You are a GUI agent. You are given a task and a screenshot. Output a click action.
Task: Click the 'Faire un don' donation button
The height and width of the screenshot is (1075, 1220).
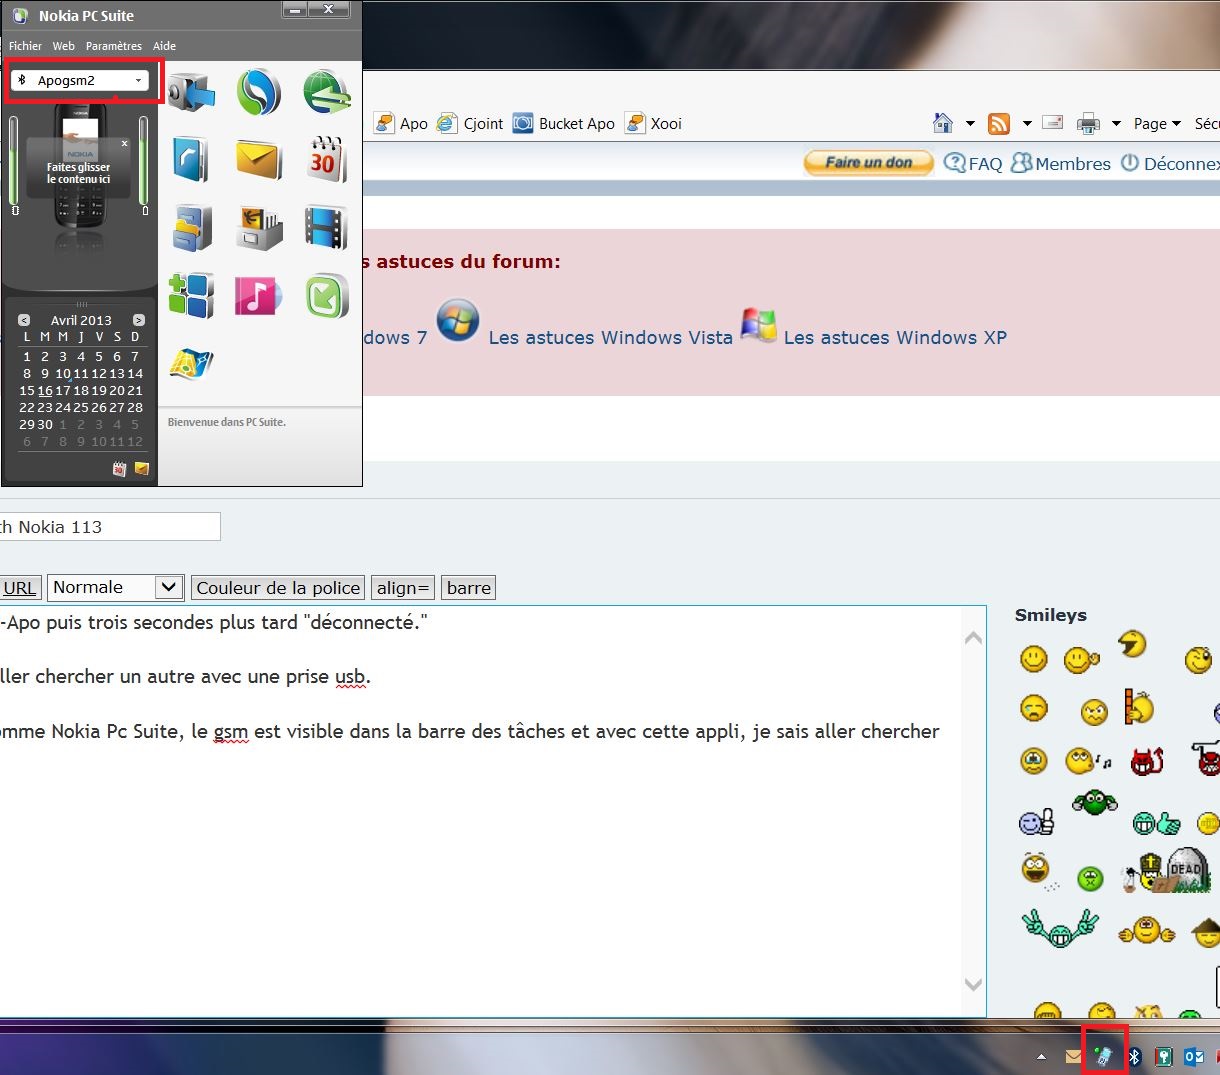click(869, 162)
